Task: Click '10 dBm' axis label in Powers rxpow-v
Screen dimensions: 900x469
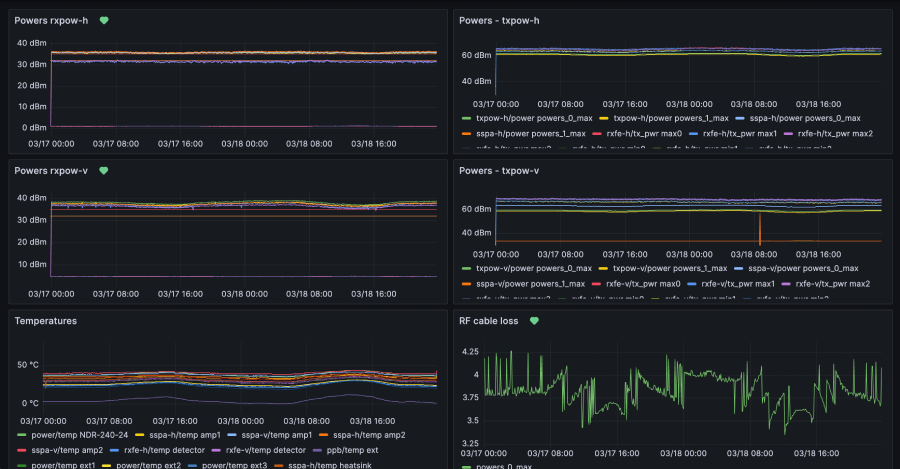Action: (x=32, y=265)
